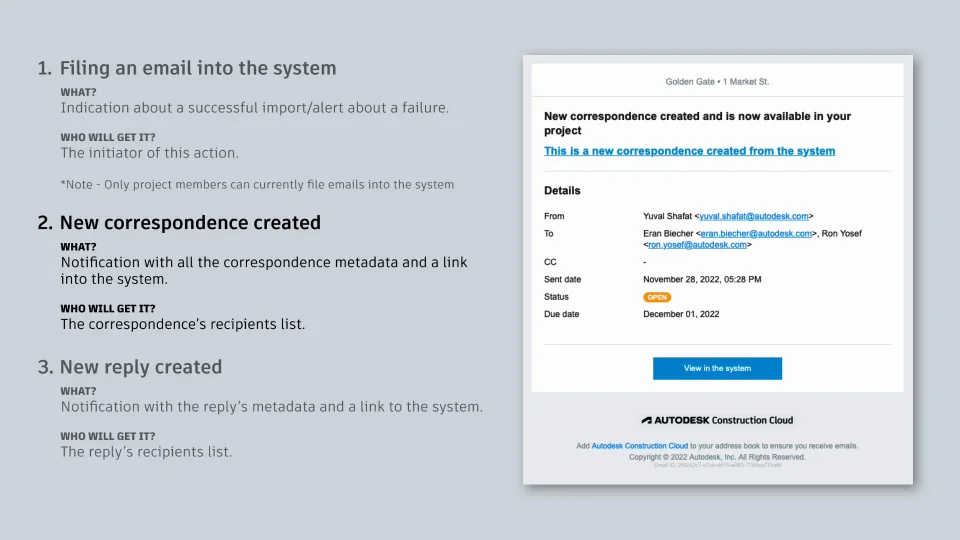Click the Copyright 2022 Autodesk footer text
The width and height of the screenshot is (960, 540).
[x=717, y=457]
